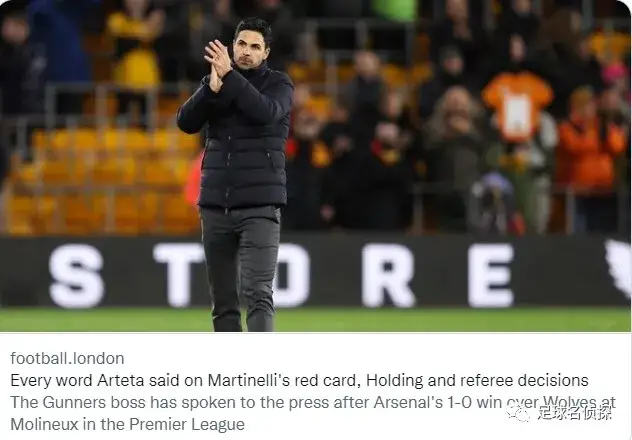Click the letter S on the STORE banner
The image size is (632, 440).
click(x=76, y=276)
